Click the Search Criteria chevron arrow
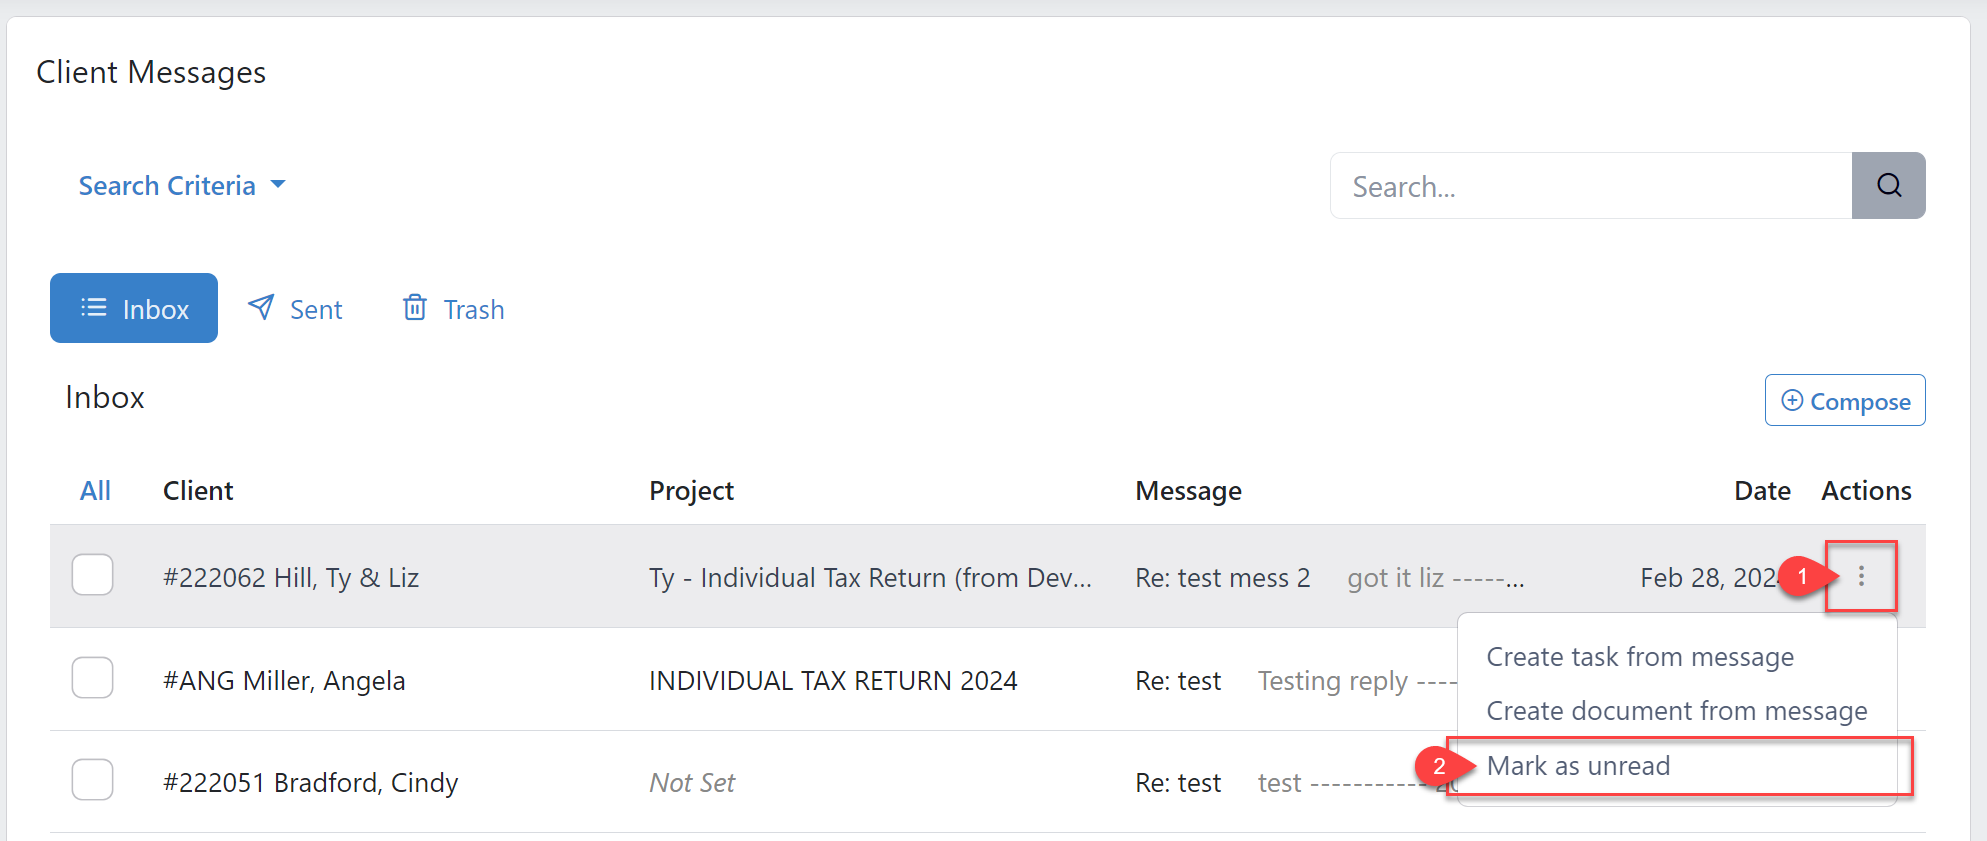The width and height of the screenshot is (1987, 841). point(278,185)
